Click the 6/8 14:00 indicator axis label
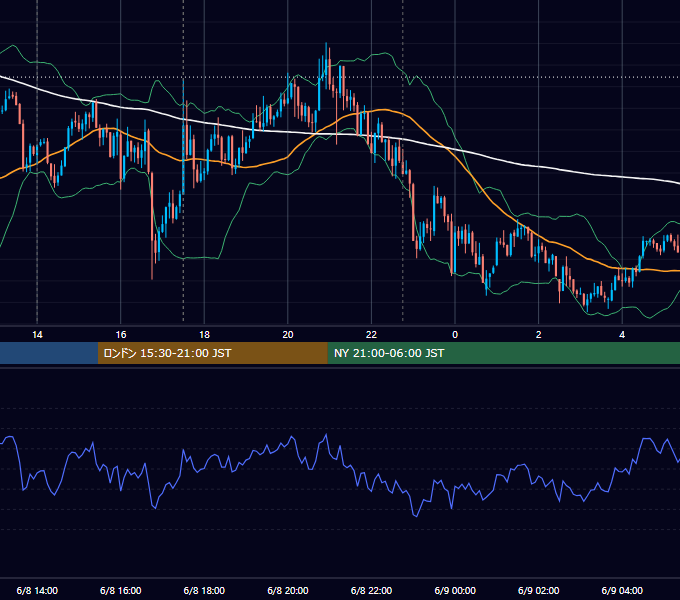This screenshot has width=680, height=600. 37,590
